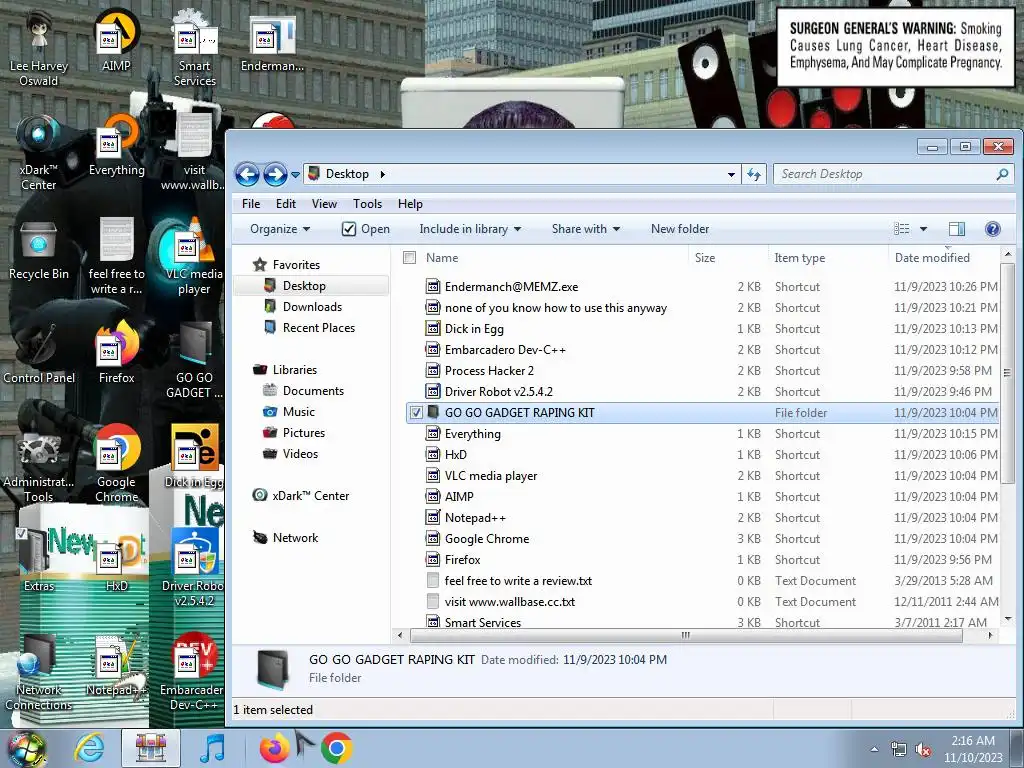Open Firefox desktop shortcut
Viewport: 1024px width, 768px height.
[116, 353]
